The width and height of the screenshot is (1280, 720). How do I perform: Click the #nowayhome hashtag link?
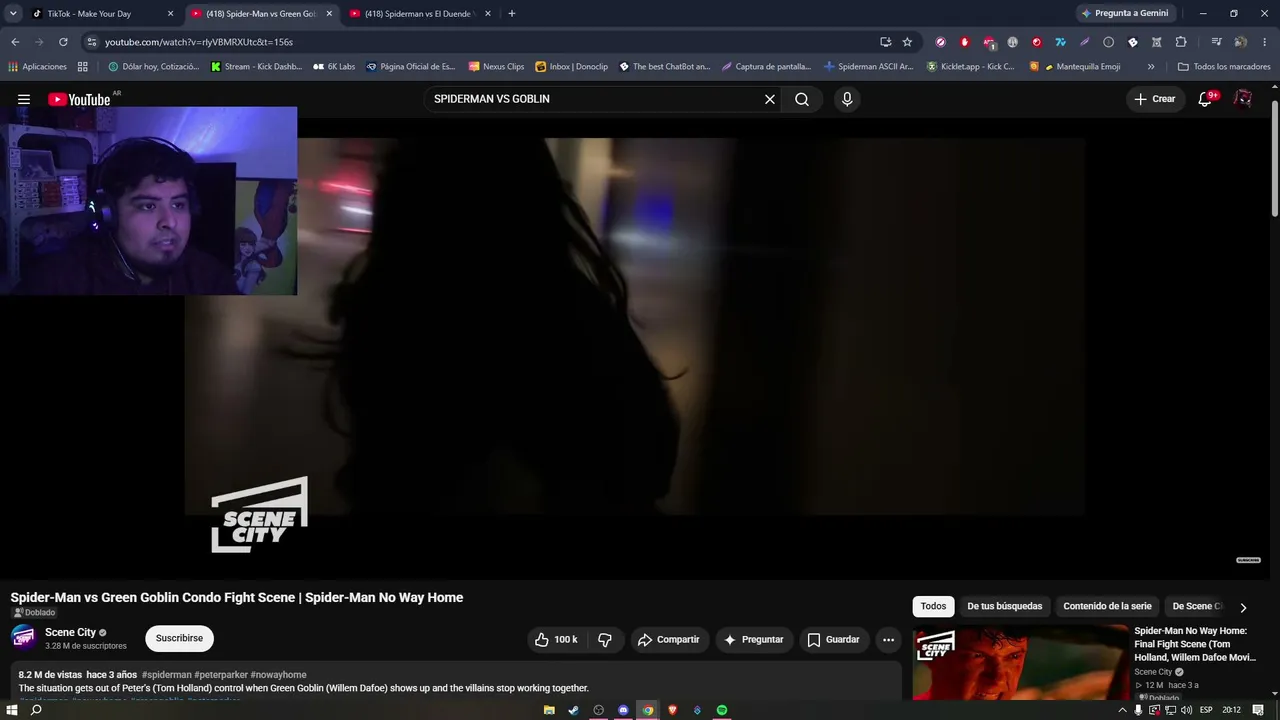278,675
